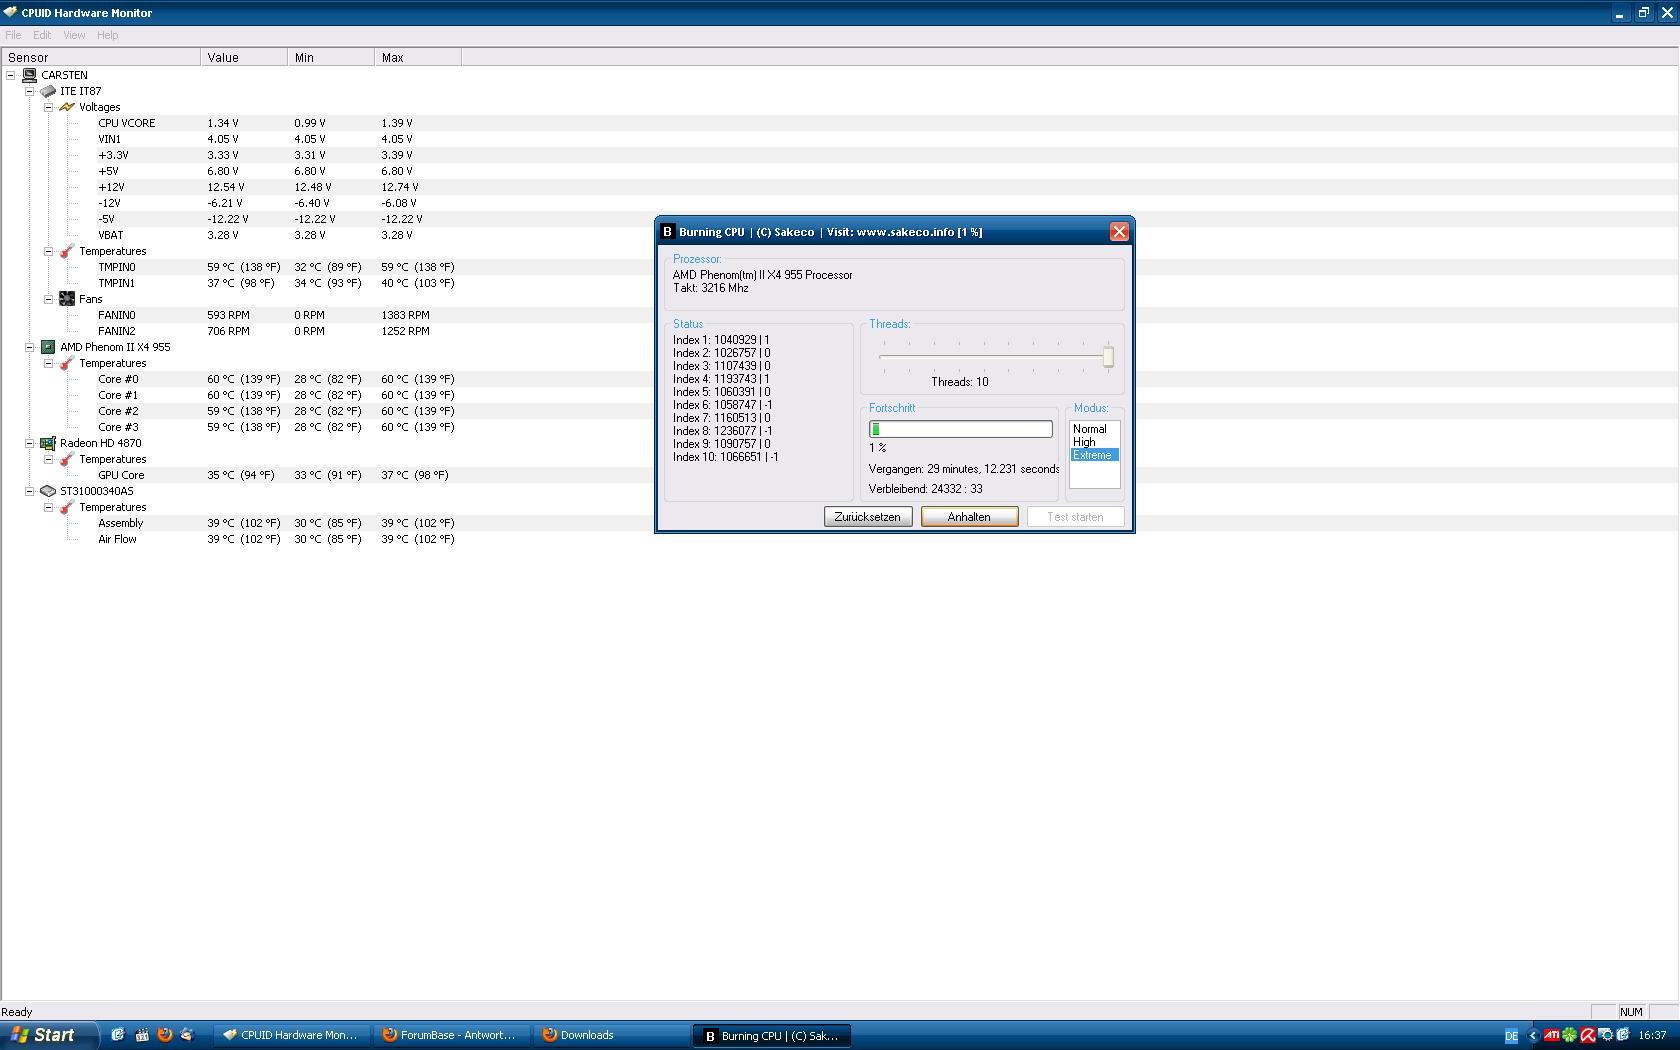Click the ST31000340AS hard drive icon

48,491
